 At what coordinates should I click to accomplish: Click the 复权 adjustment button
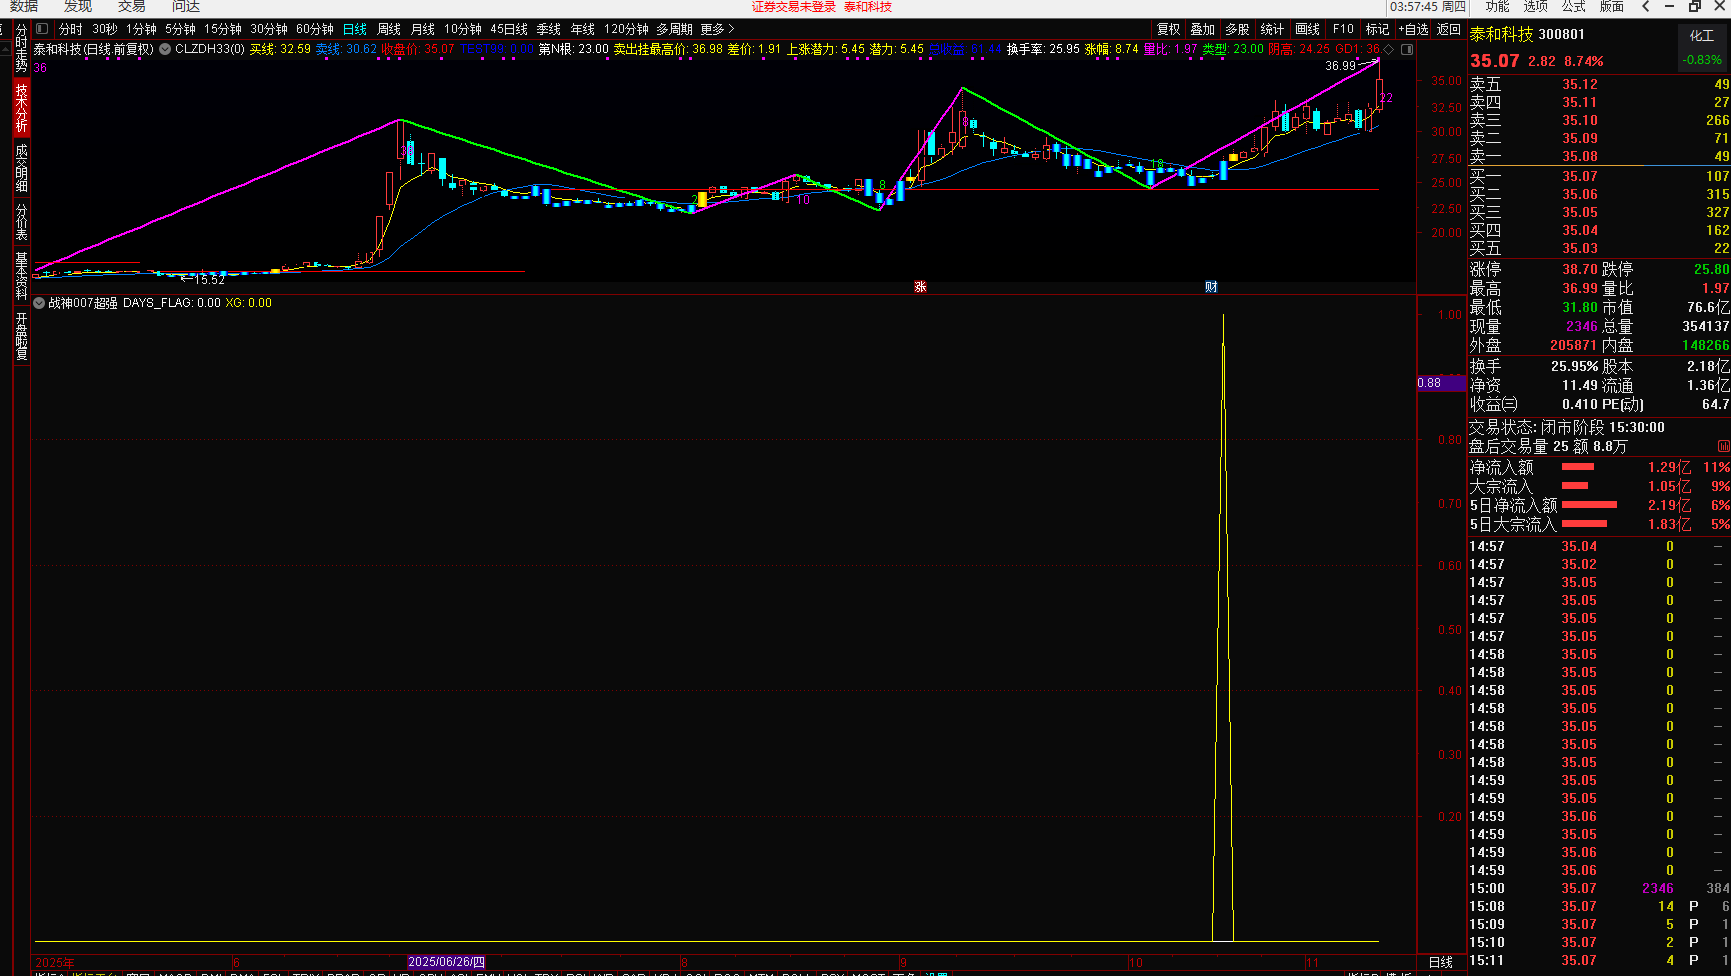[1168, 29]
